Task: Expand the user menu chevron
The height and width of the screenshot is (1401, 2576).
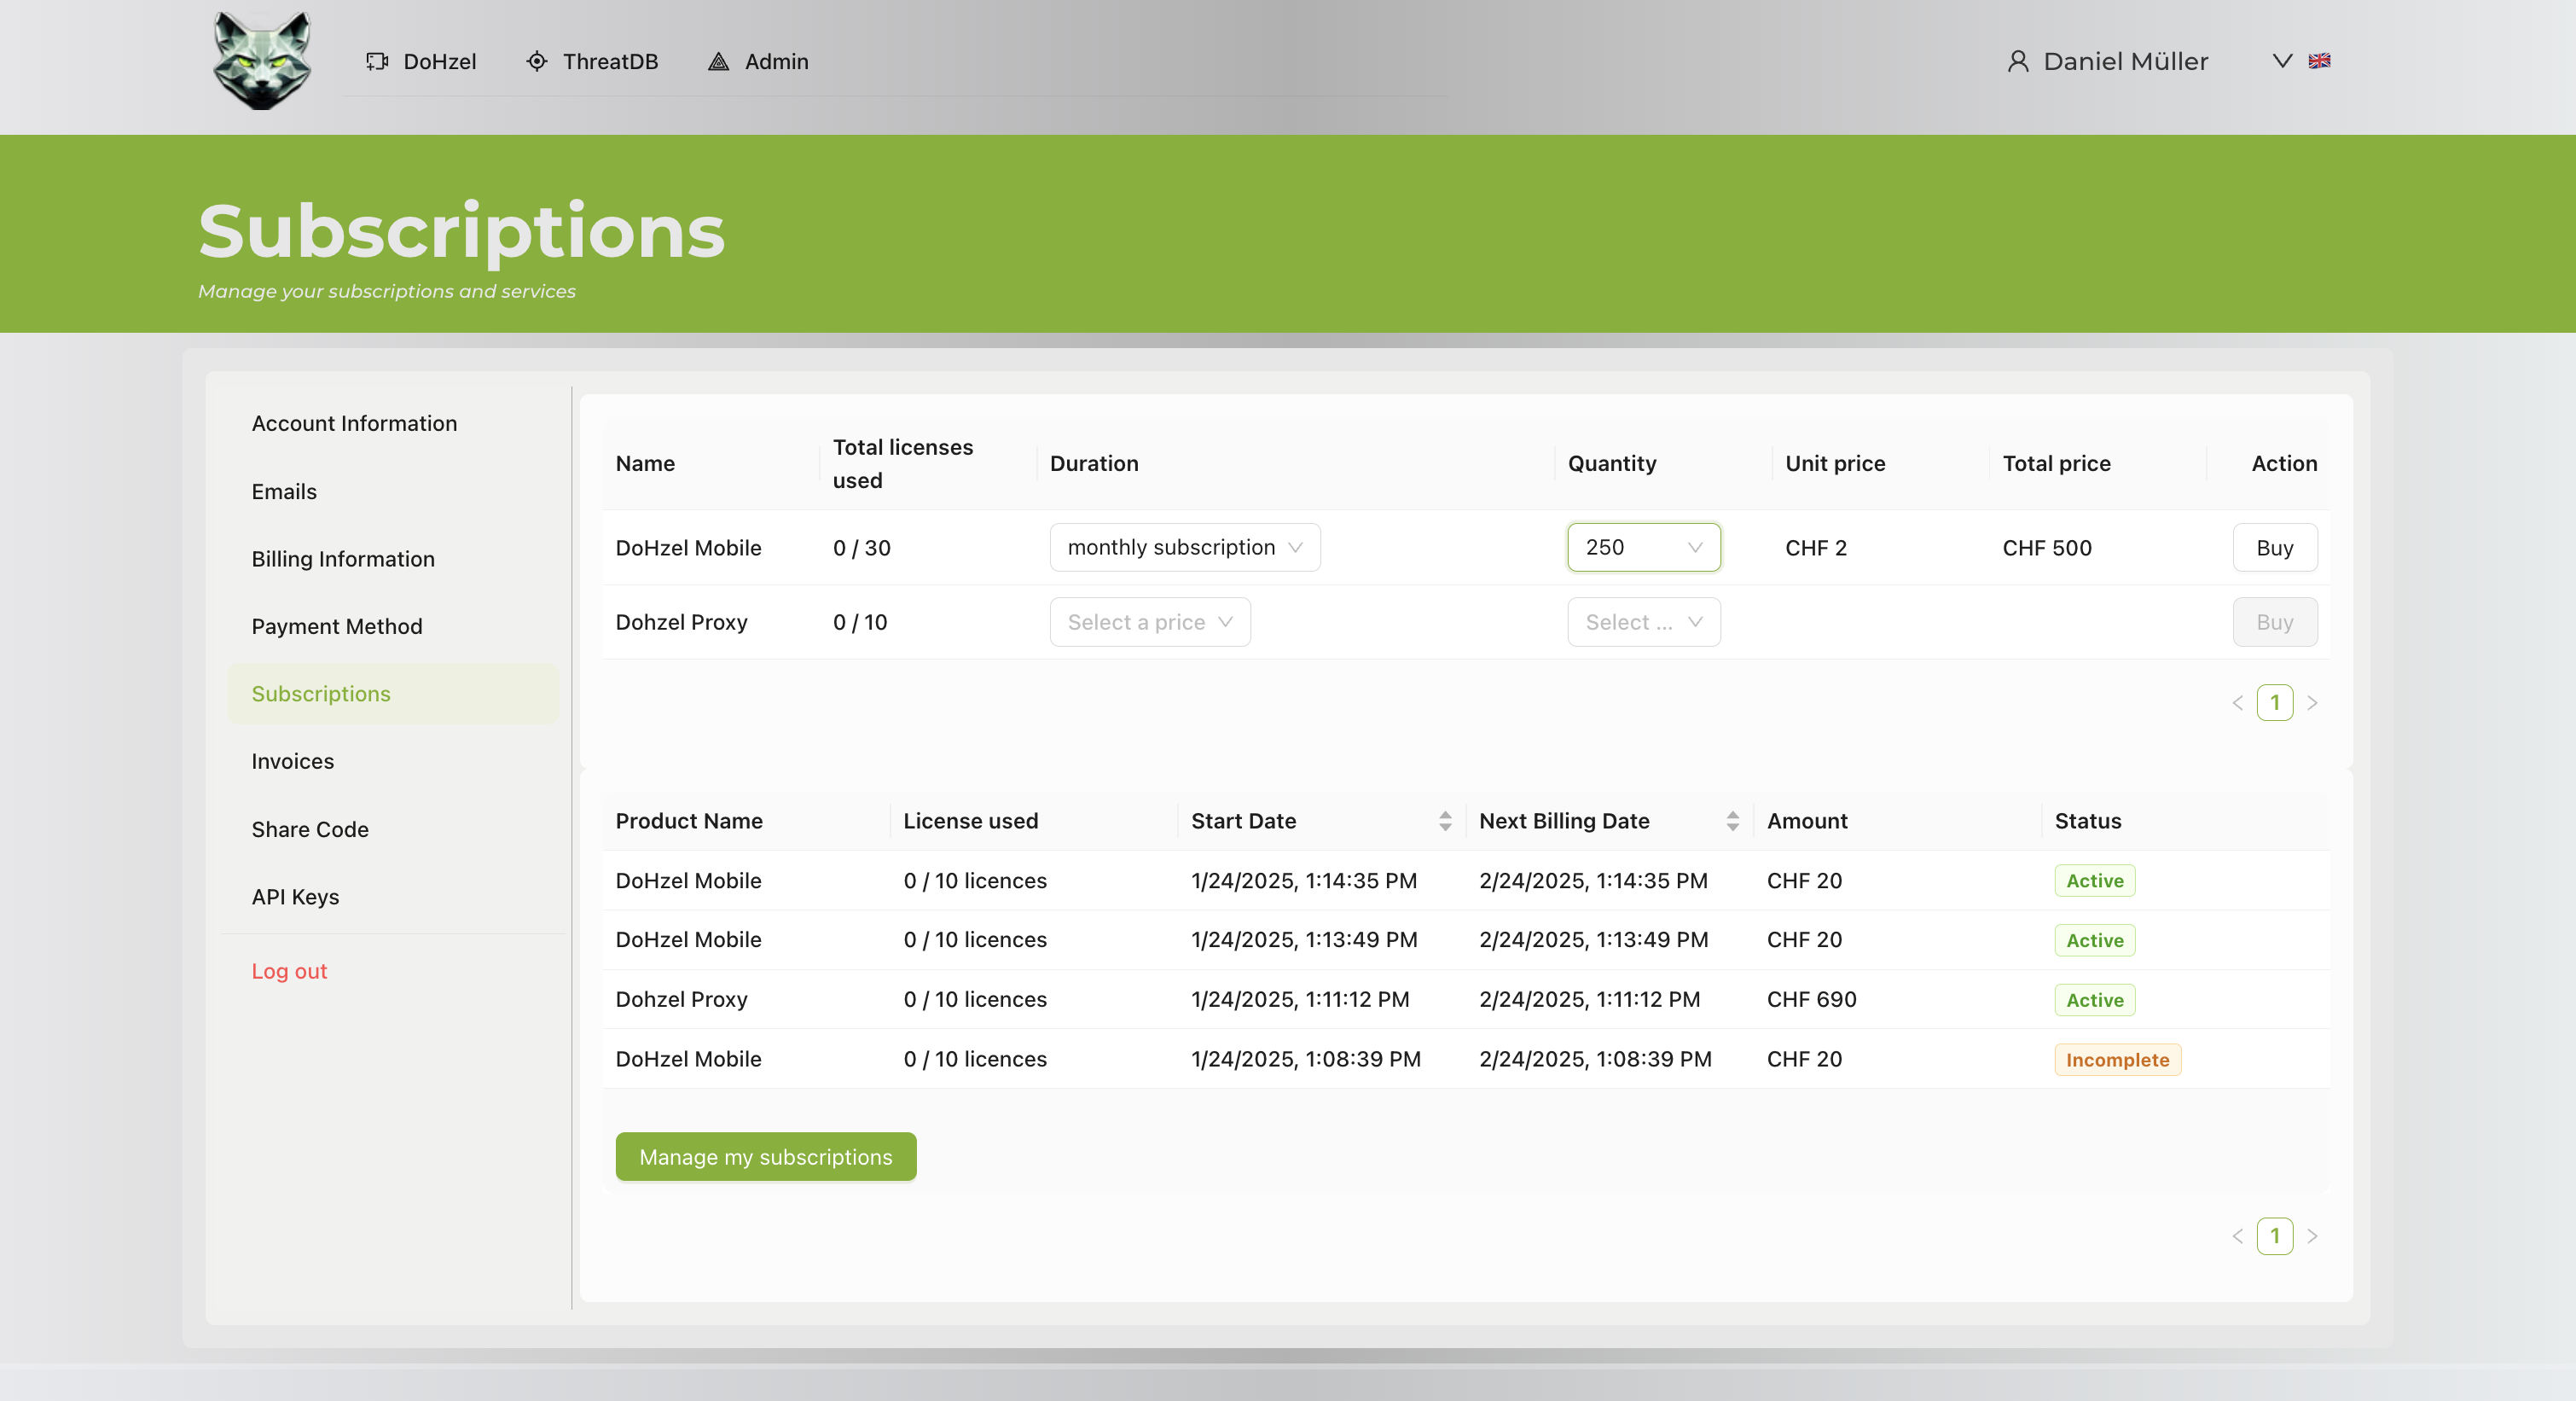Action: click(x=2282, y=61)
